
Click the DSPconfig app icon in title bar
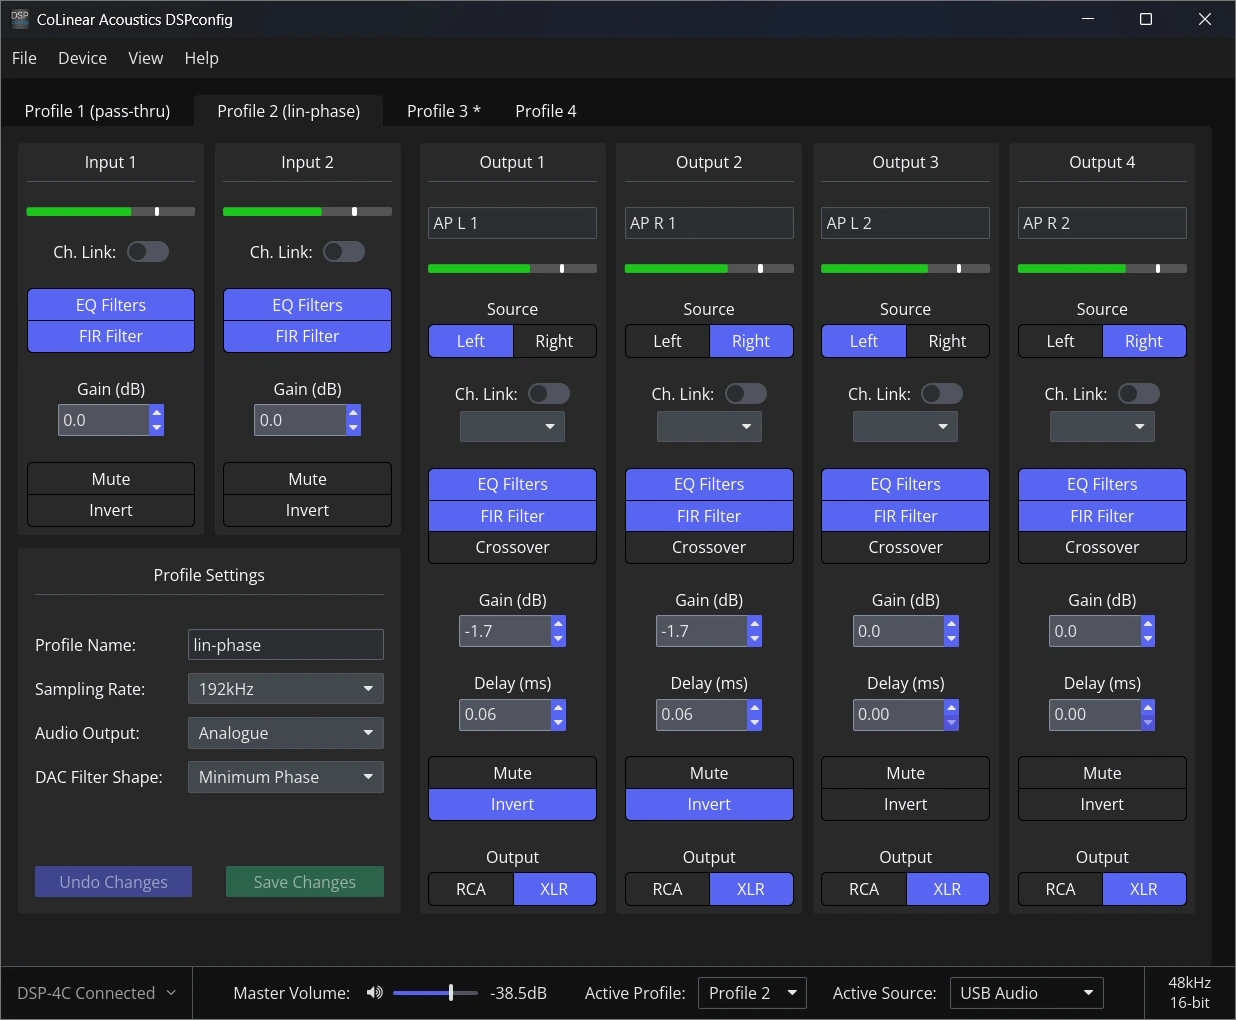[19, 19]
